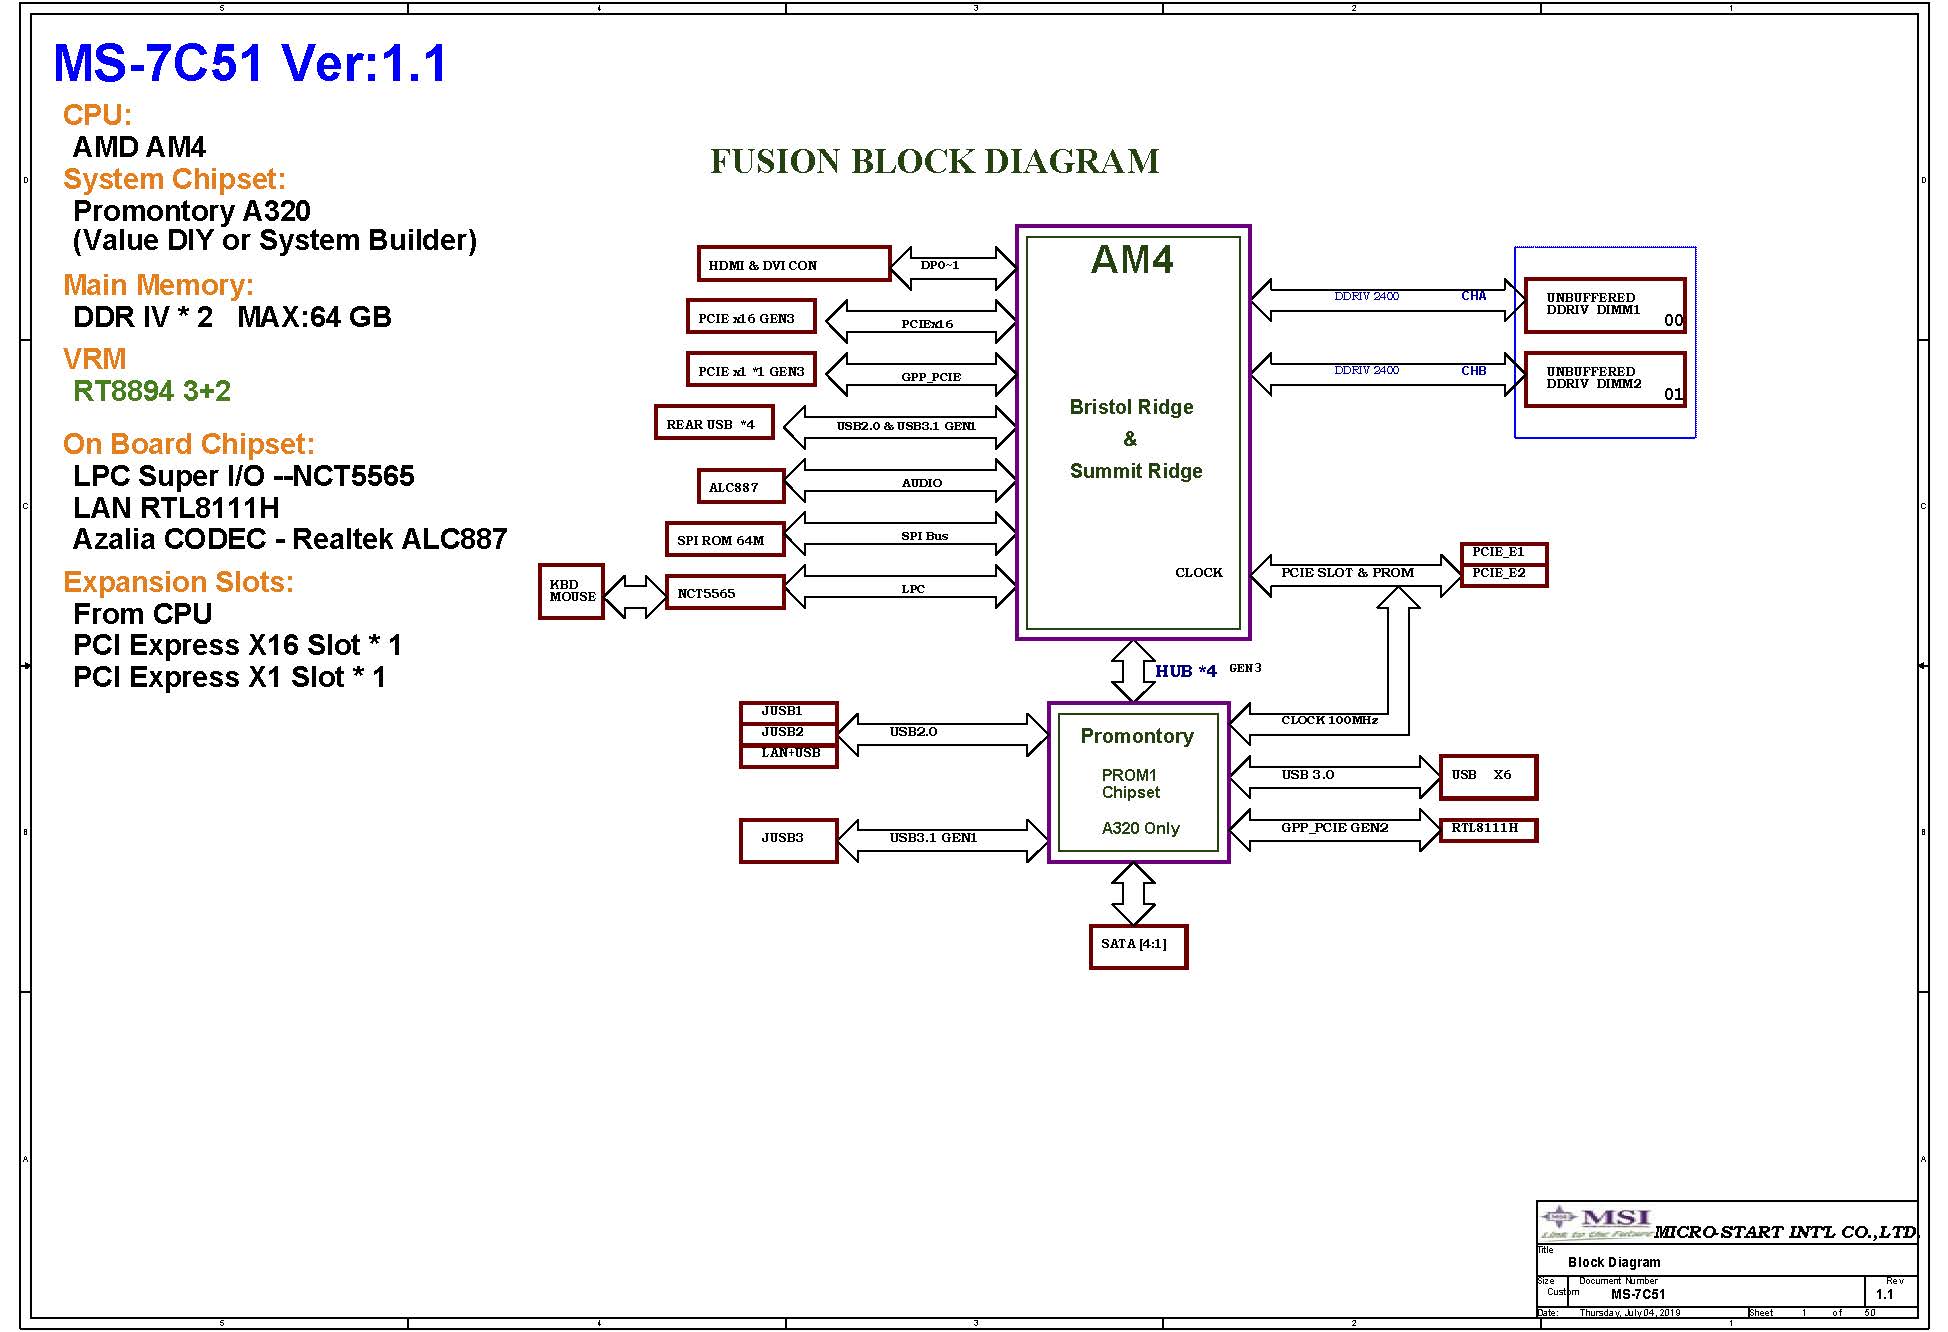Click the 'SPI ROM 64M' block

(725, 540)
